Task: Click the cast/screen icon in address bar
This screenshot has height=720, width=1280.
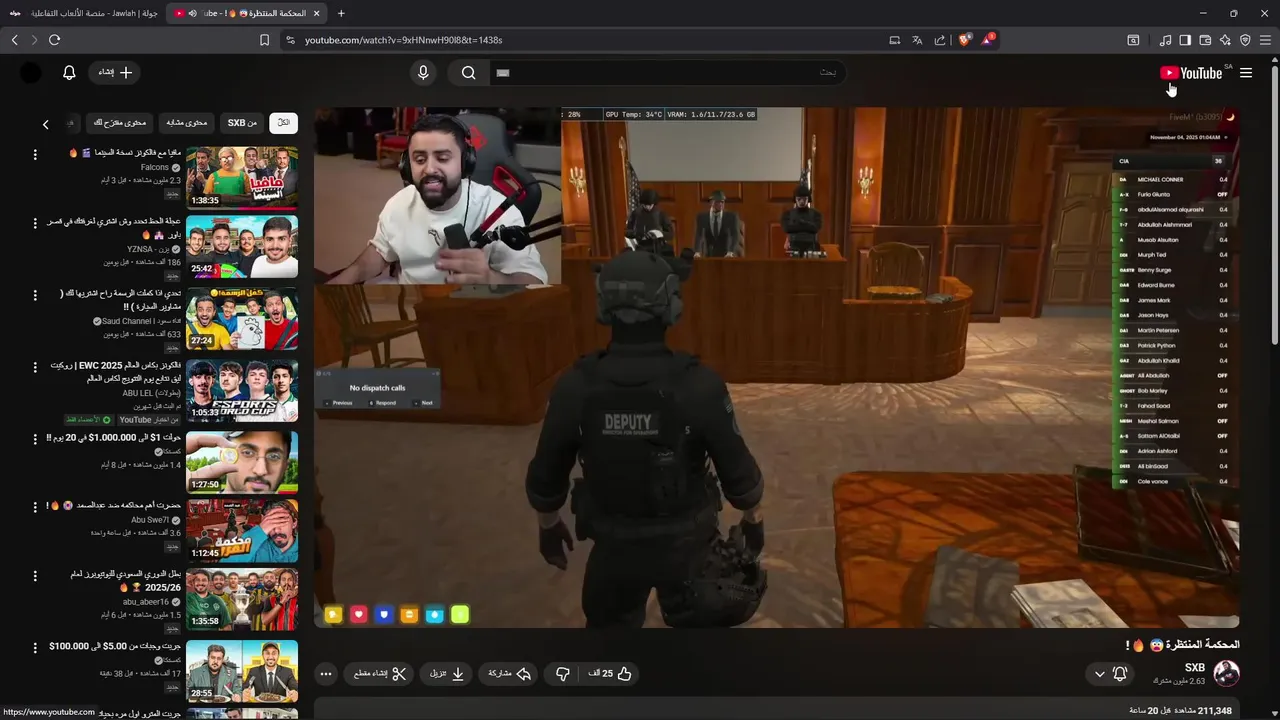Action: [x=894, y=40]
